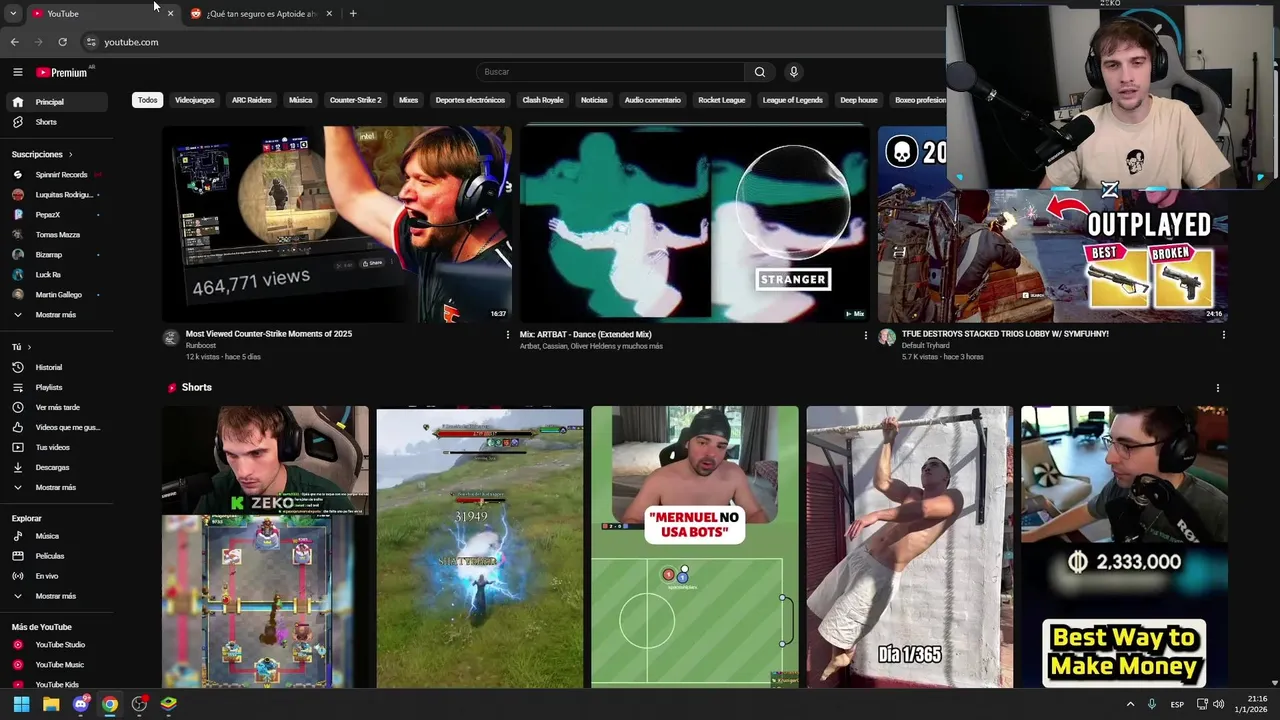Viewport: 1280px width, 720px height.
Task: Open En vivo under Explorar
Action: 47,576
